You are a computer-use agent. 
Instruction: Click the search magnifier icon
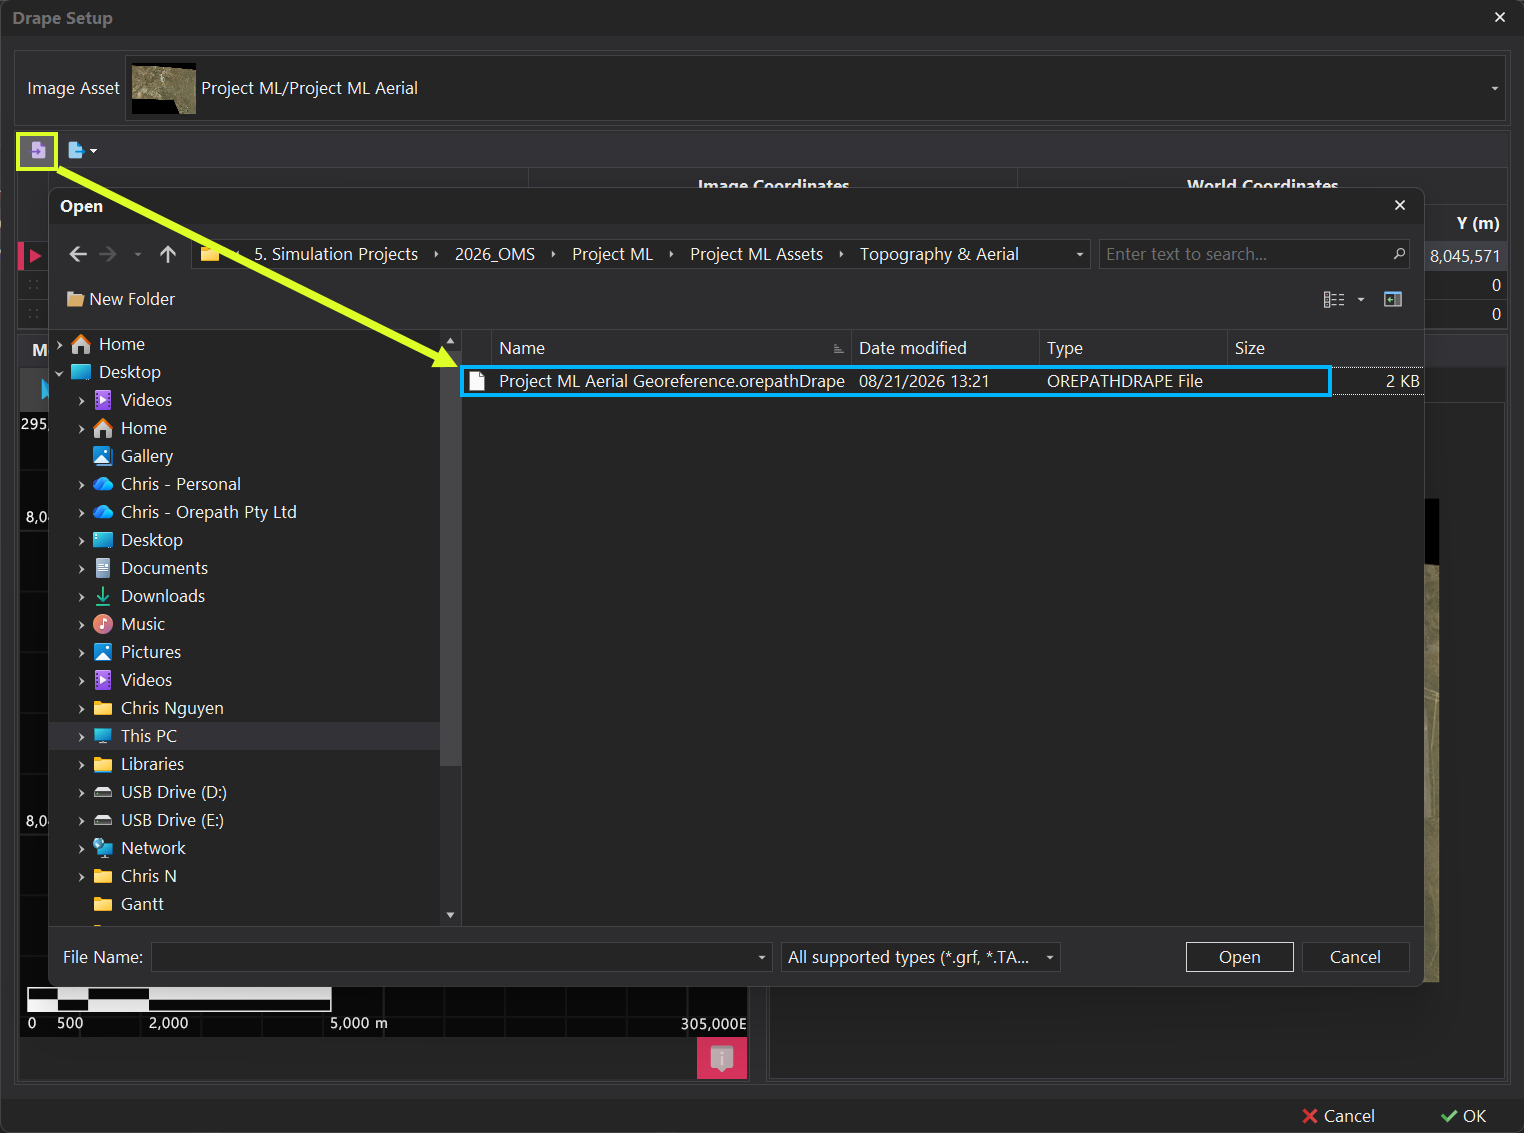coord(1399,254)
